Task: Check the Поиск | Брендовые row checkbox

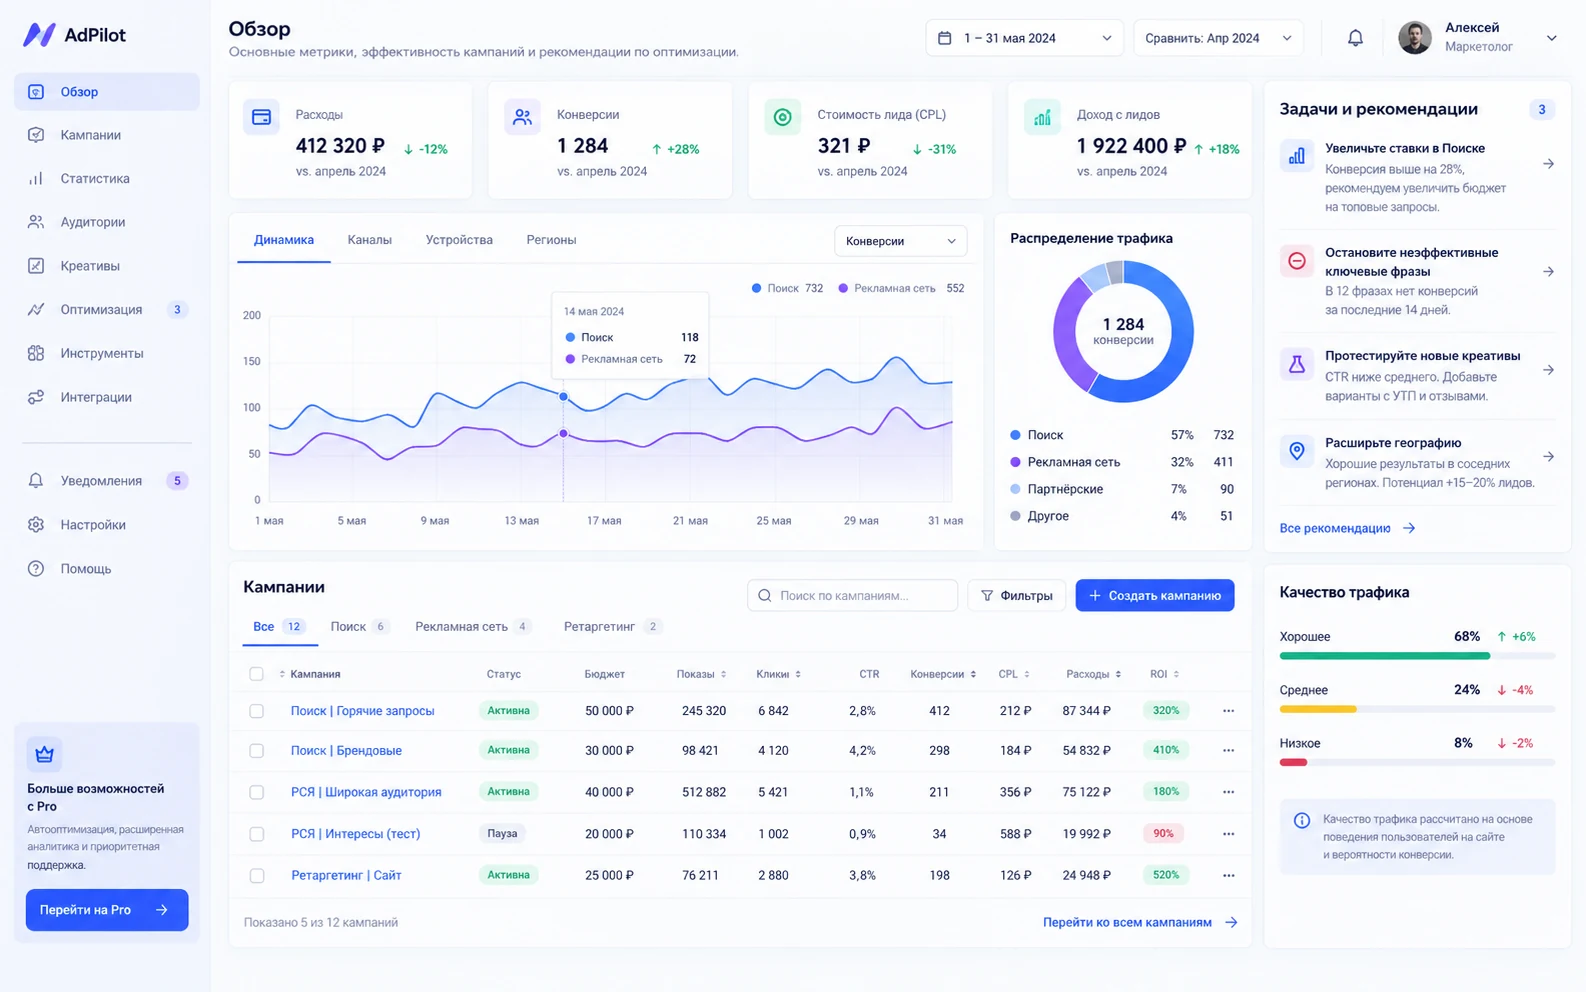Action: coord(257,751)
